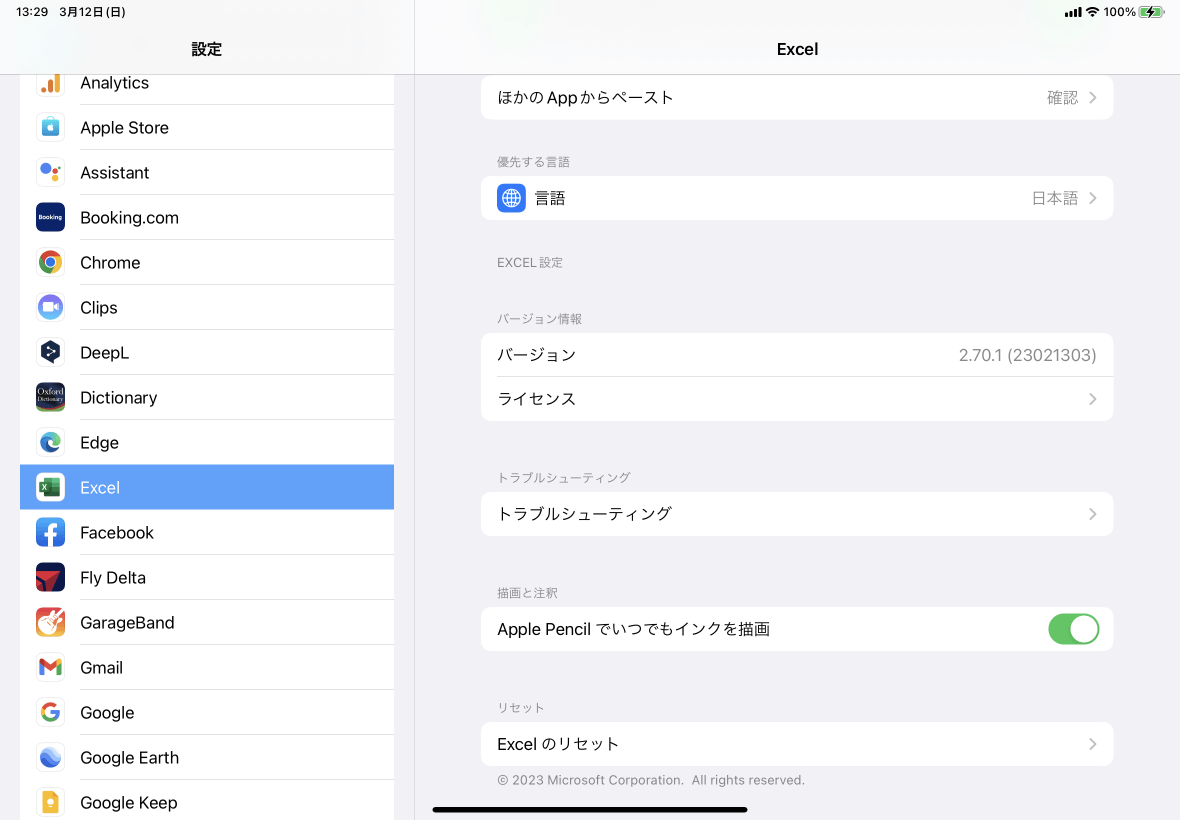Select Google Keep row label
The image size is (1180, 820).
pyautogui.click(x=129, y=803)
